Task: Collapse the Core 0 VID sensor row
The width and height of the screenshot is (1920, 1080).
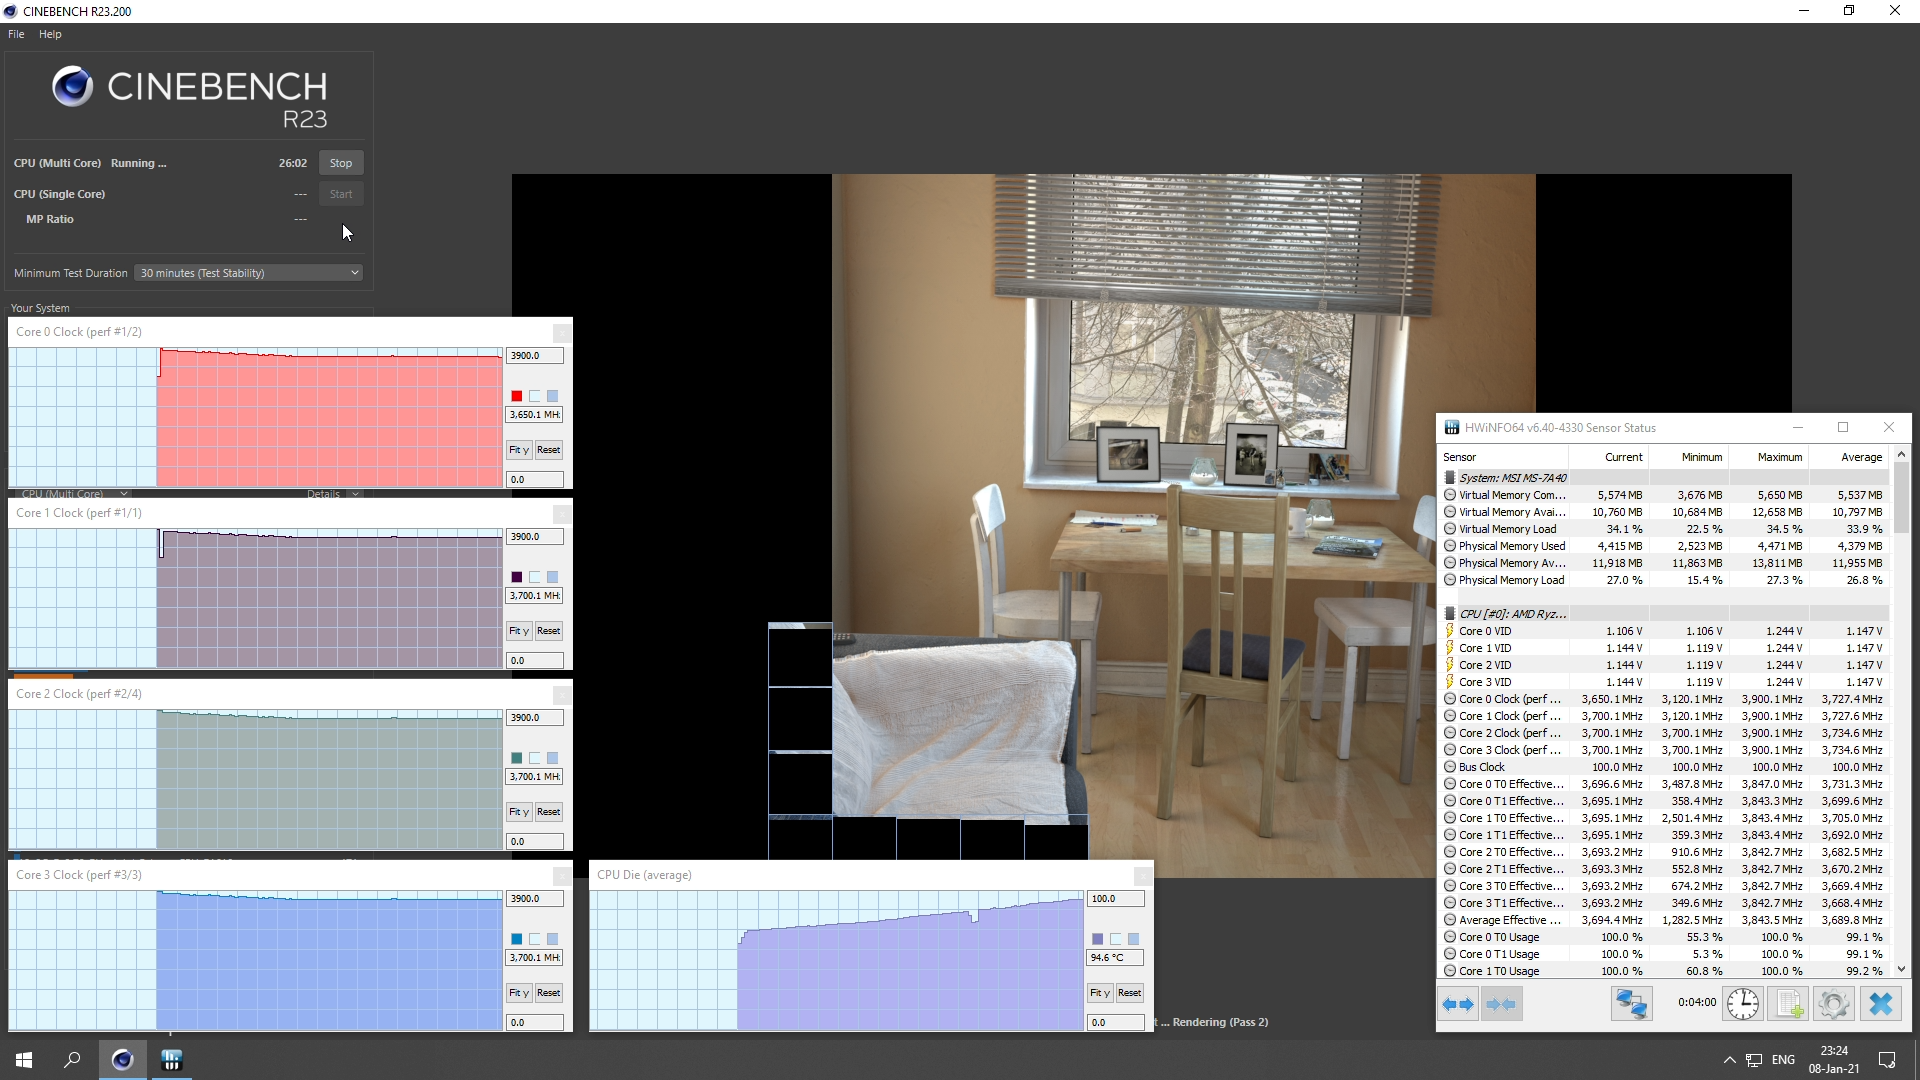Action: tap(1450, 631)
